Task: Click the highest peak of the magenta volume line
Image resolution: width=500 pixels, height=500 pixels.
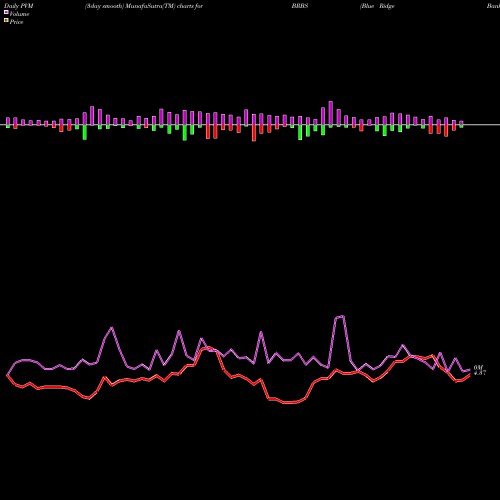Action: point(343,316)
